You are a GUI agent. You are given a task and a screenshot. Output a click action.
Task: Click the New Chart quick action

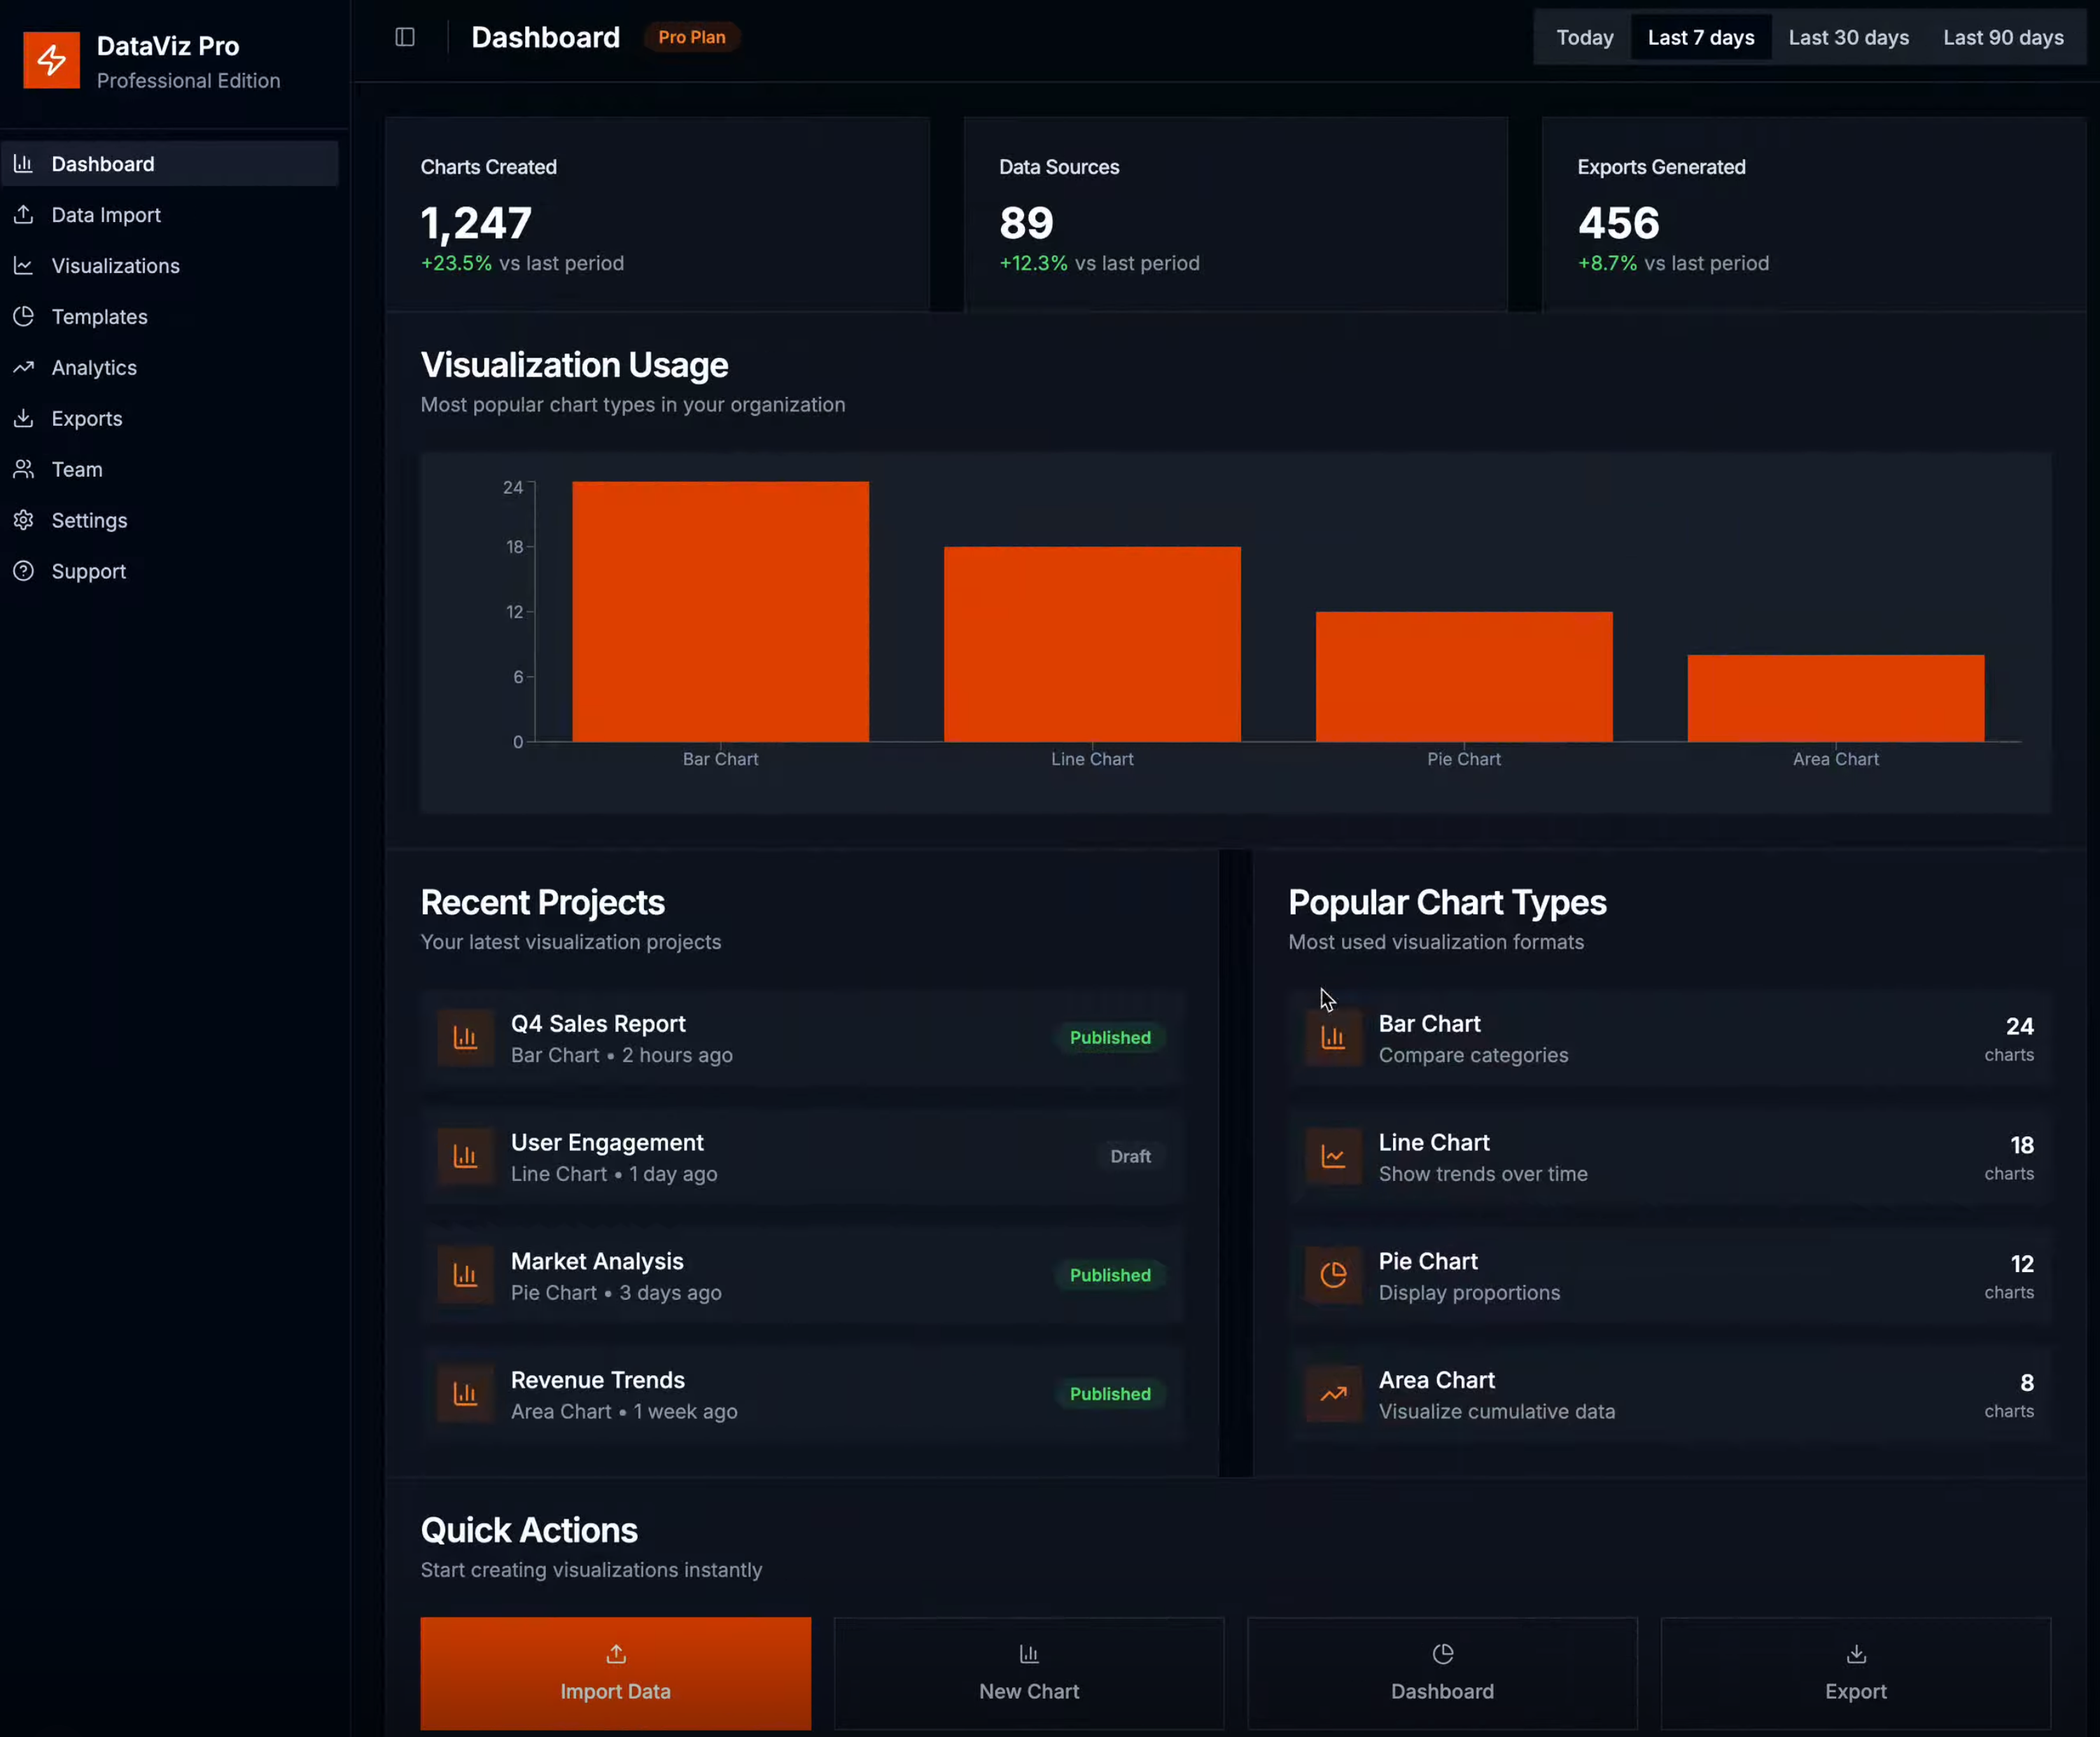coord(1028,1673)
